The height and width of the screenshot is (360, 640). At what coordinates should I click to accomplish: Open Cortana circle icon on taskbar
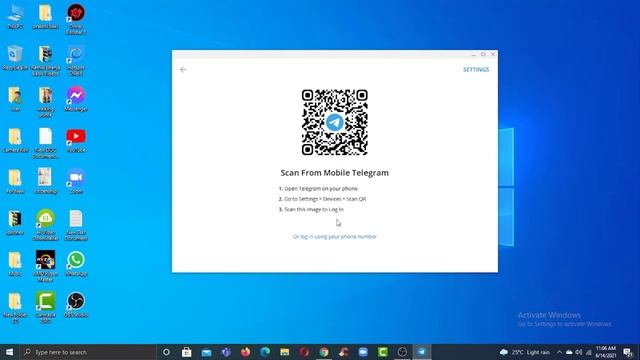click(x=166, y=352)
